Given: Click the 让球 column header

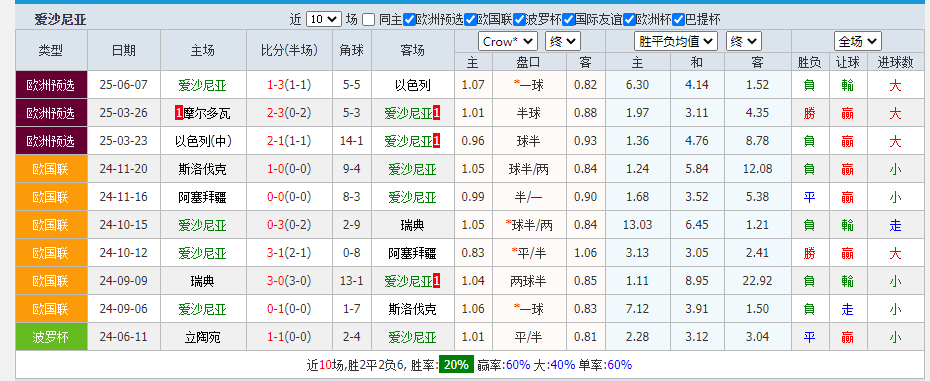Looking at the screenshot, I should click(x=848, y=62).
